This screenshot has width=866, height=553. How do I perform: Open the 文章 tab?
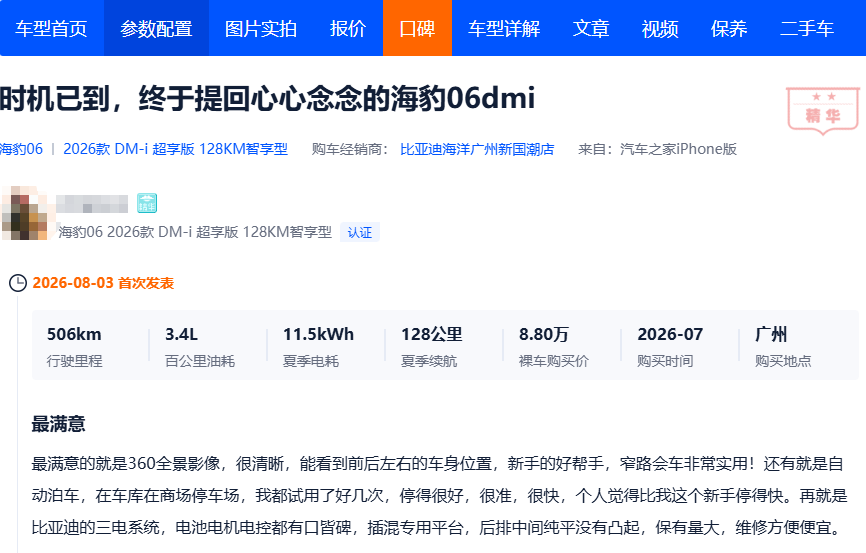(590, 28)
